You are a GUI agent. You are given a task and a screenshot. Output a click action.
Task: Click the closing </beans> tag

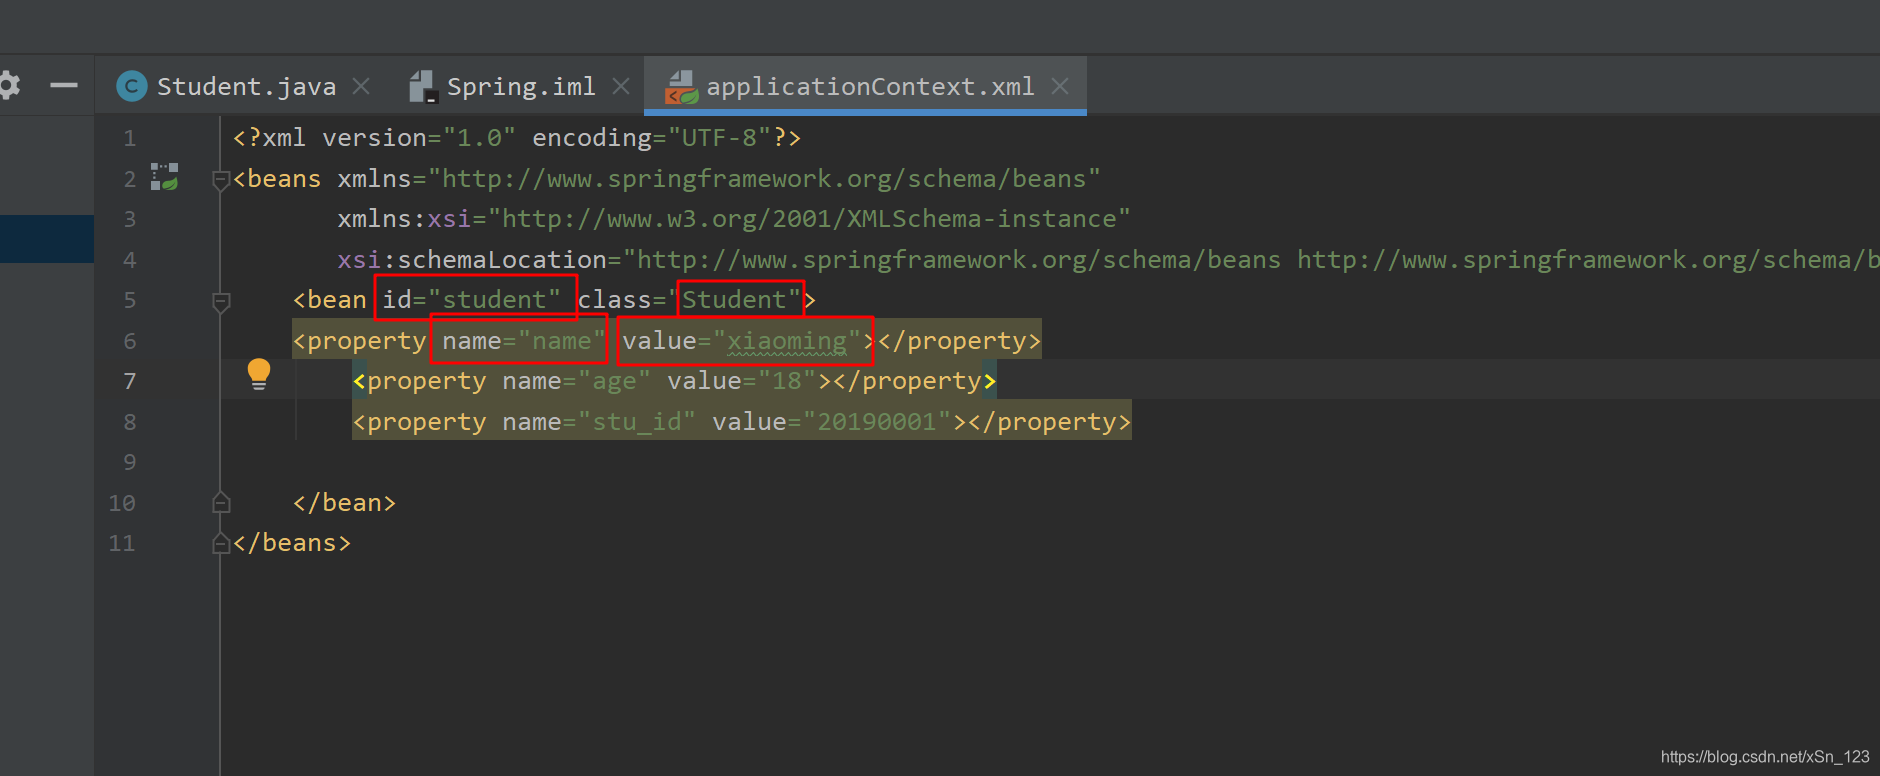pyautogui.click(x=292, y=543)
